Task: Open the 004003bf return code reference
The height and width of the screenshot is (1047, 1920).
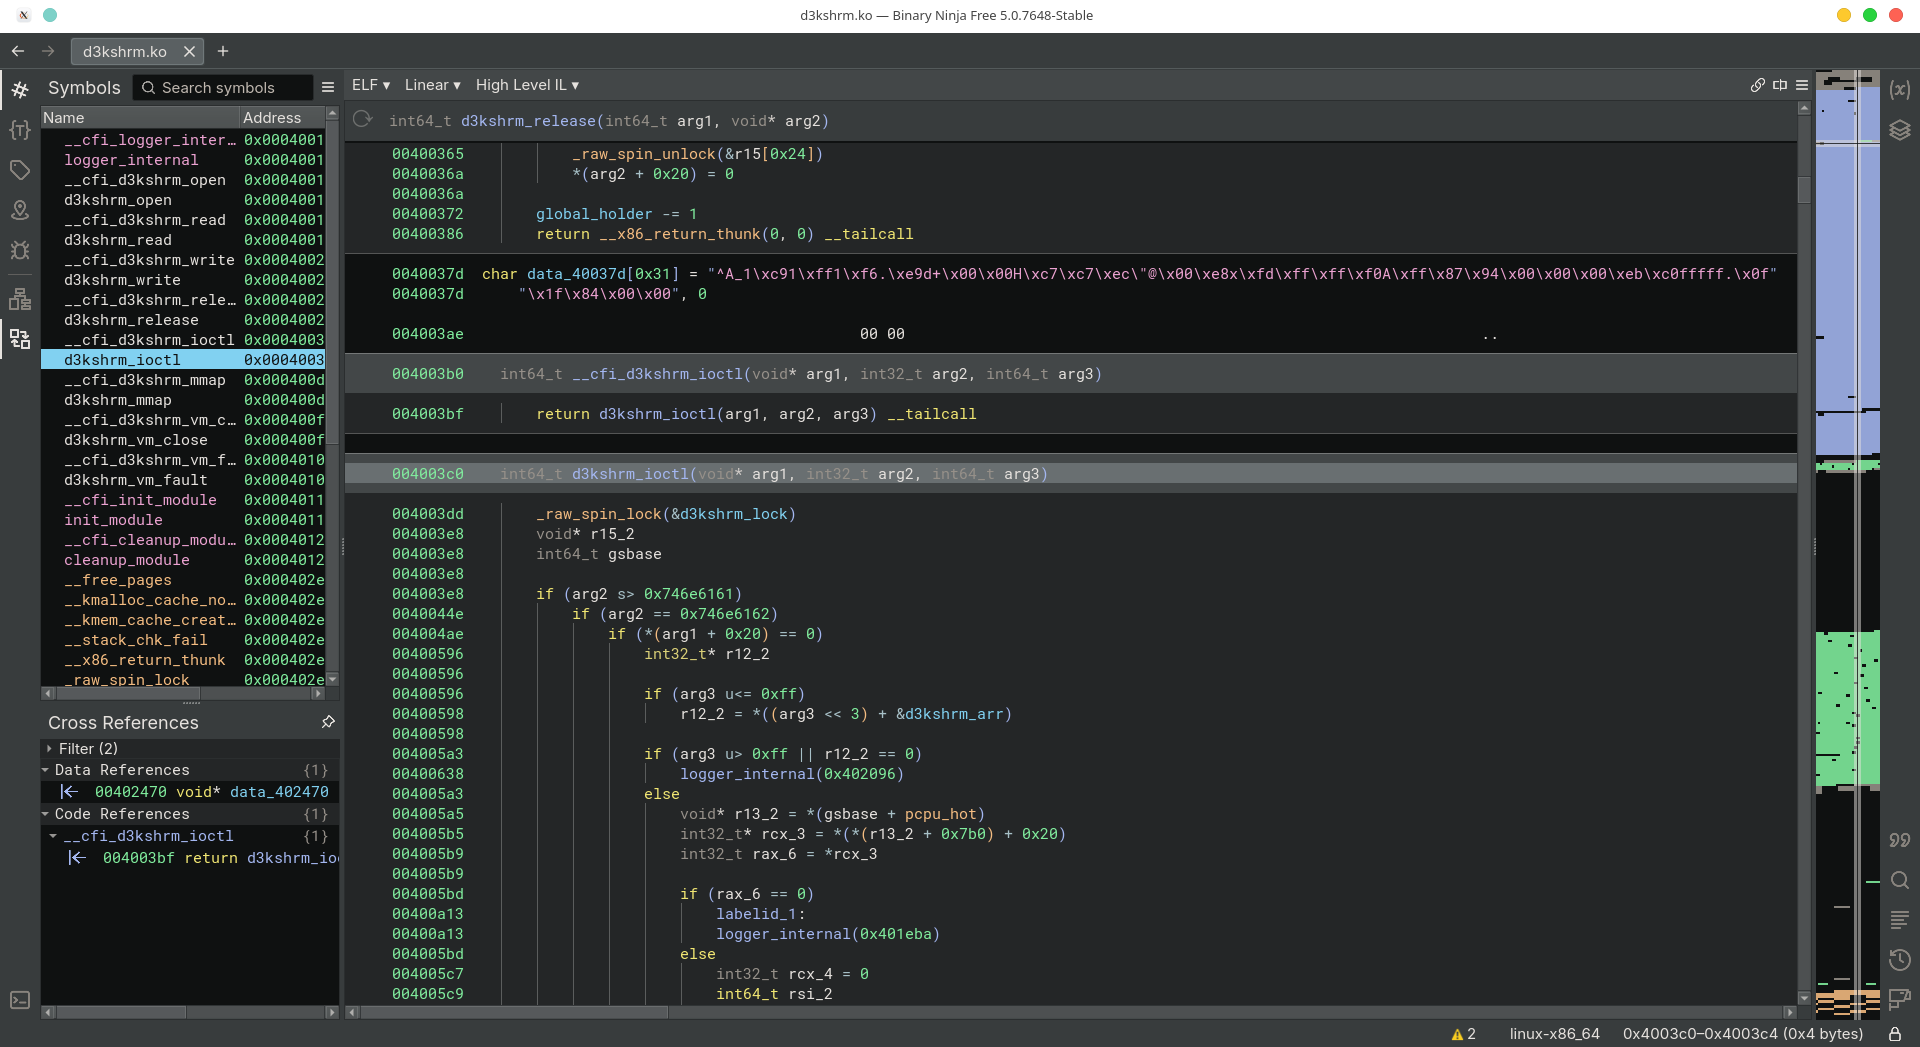Action: 190,858
